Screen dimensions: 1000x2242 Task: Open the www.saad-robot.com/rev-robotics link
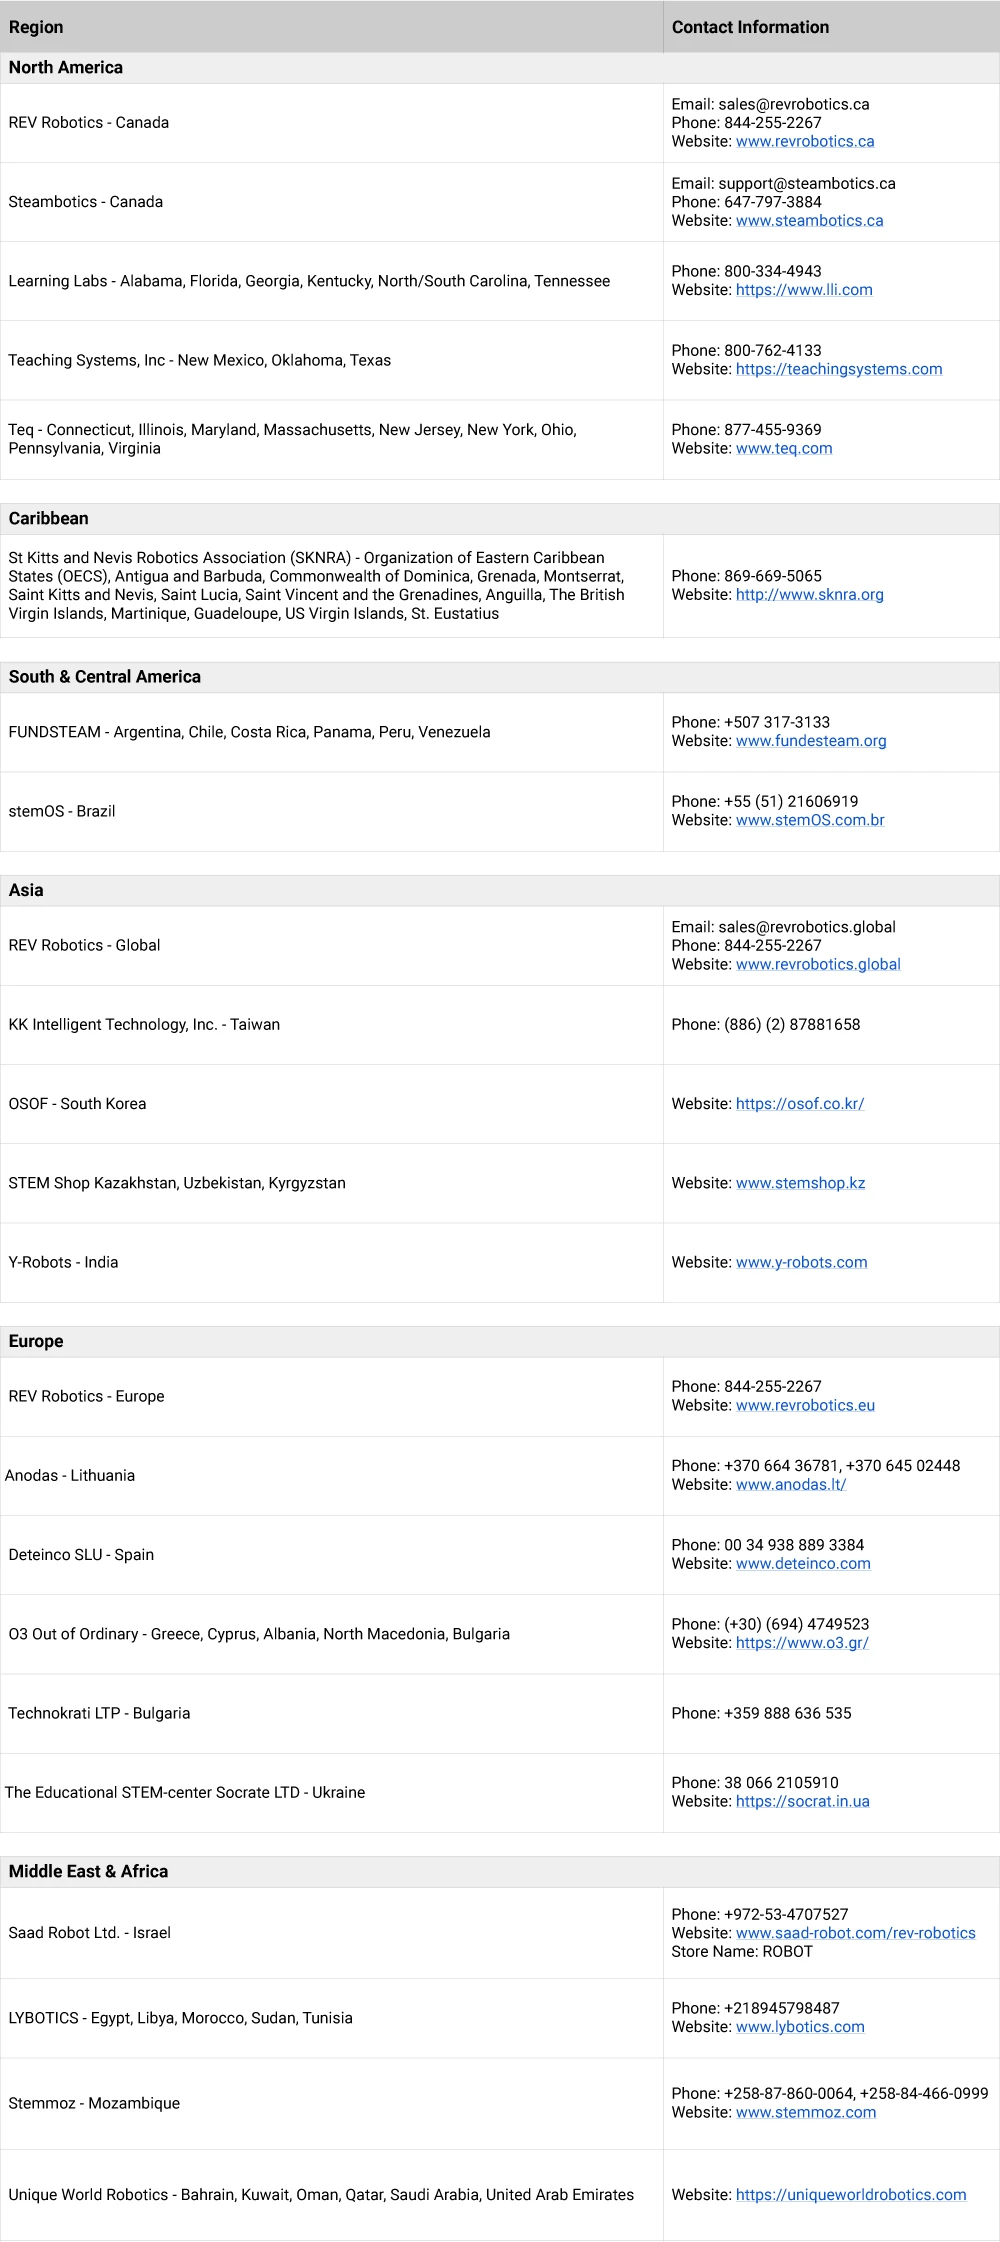point(856,1933)
